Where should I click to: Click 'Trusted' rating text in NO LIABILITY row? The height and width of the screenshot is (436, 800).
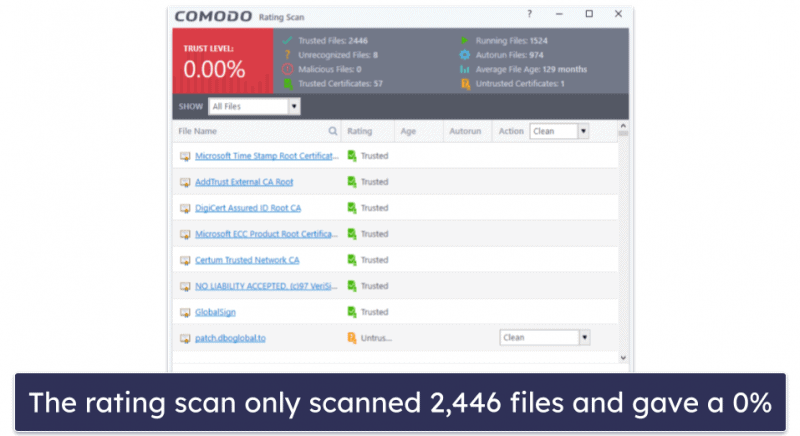pos(374,286)
